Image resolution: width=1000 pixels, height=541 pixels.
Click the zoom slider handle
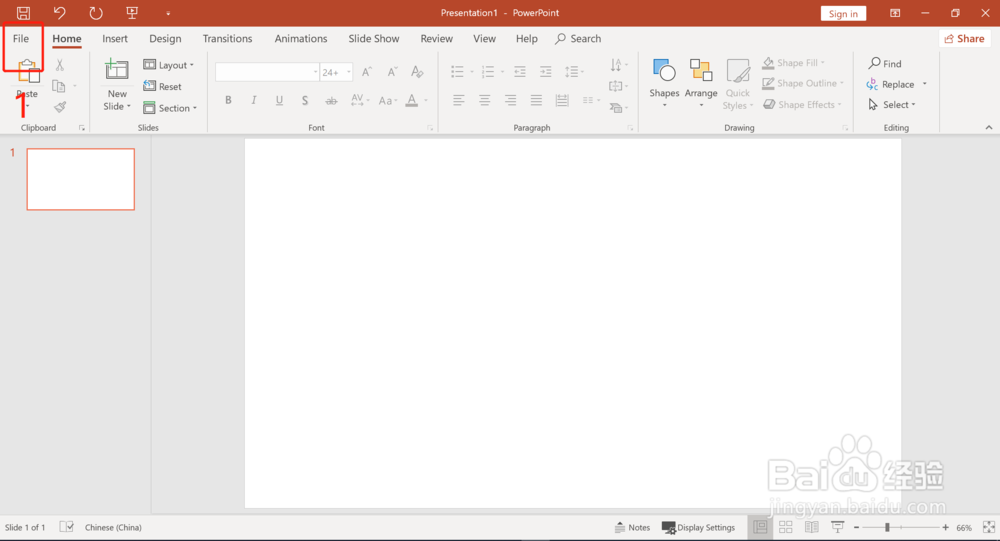tap(887, 528)
